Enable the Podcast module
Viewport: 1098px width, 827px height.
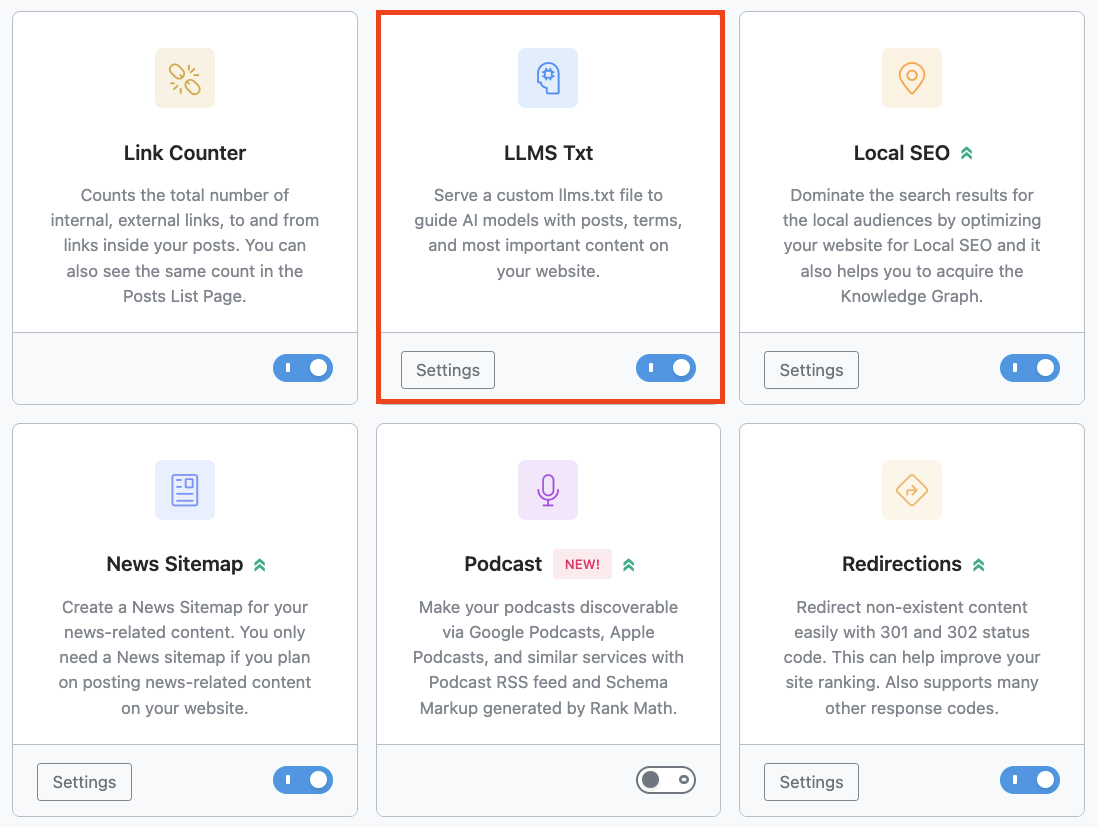[666, 780]
